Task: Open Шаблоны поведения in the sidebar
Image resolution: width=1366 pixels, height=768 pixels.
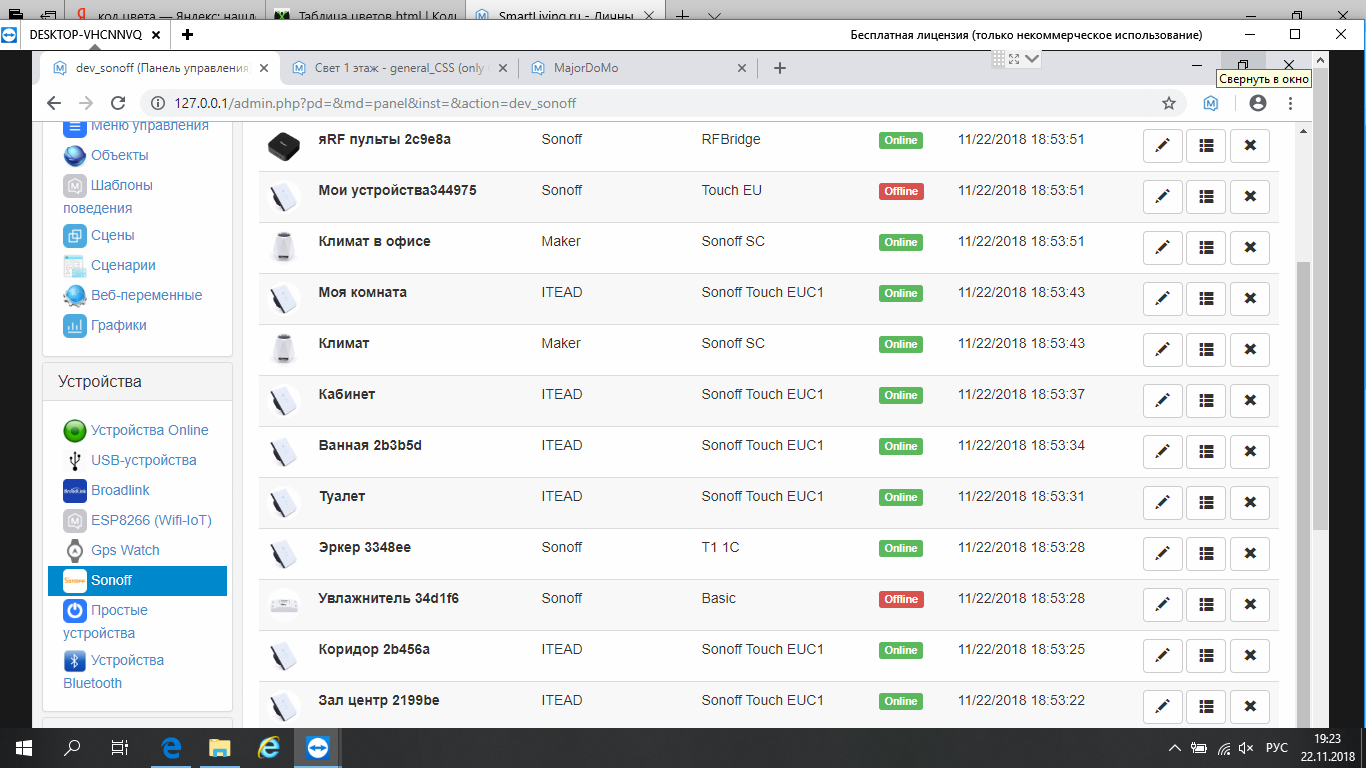Action: [x=108, y=196]
